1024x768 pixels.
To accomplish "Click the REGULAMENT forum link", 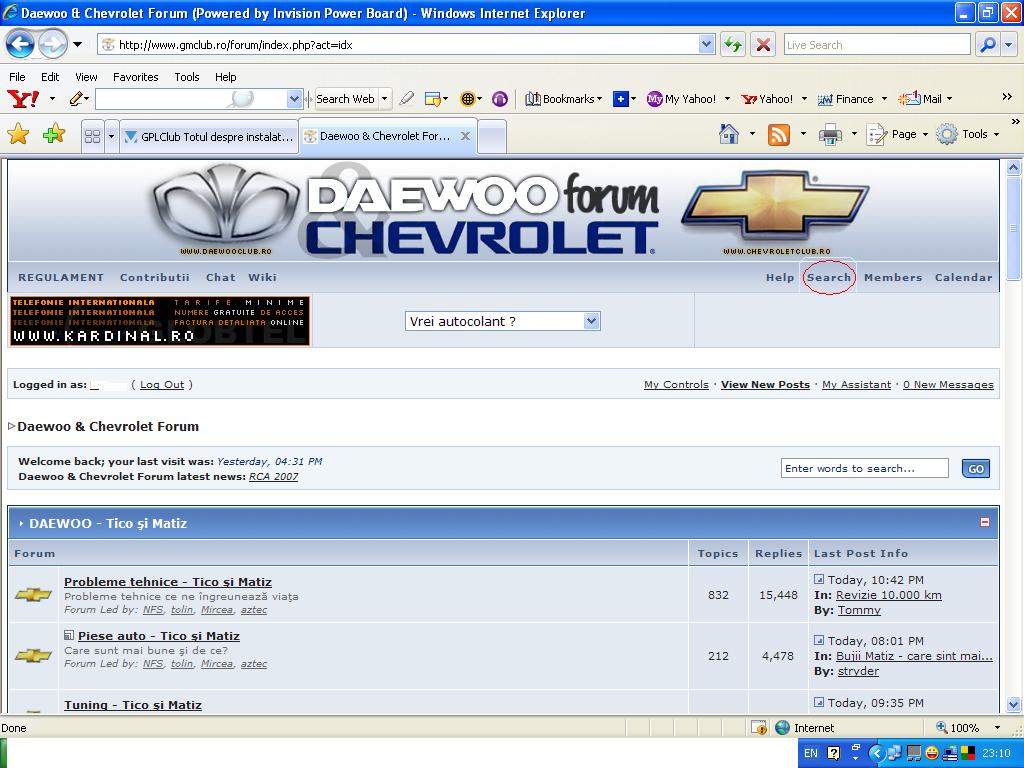I will (x=61, y=278).
